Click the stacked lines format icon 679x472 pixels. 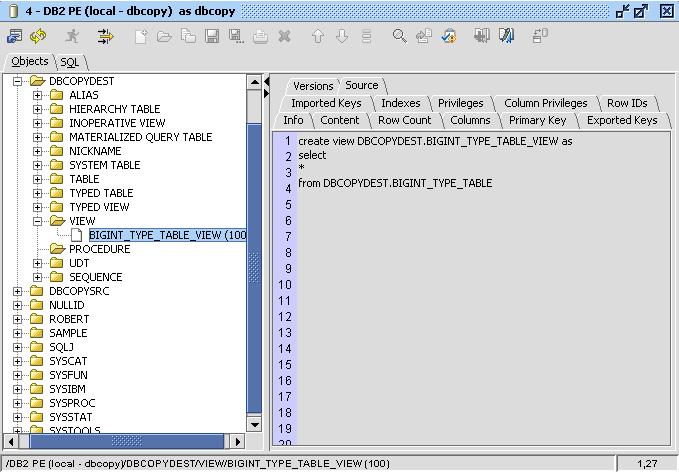coord(366,36)
